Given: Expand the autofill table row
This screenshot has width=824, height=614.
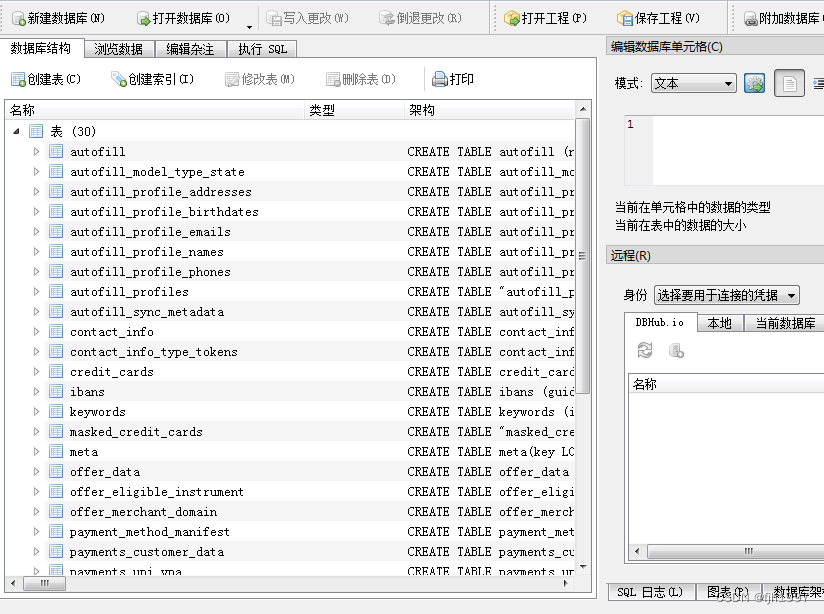Looking at the screenshot, I should point(36,151).
